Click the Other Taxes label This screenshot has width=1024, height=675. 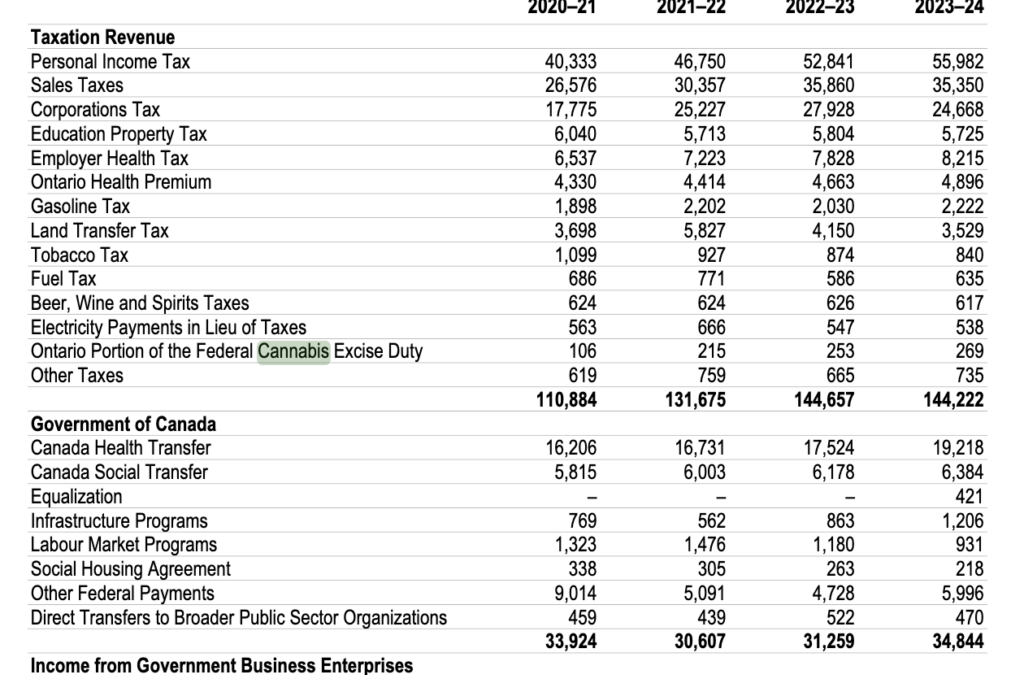click(x=77, y=375)
